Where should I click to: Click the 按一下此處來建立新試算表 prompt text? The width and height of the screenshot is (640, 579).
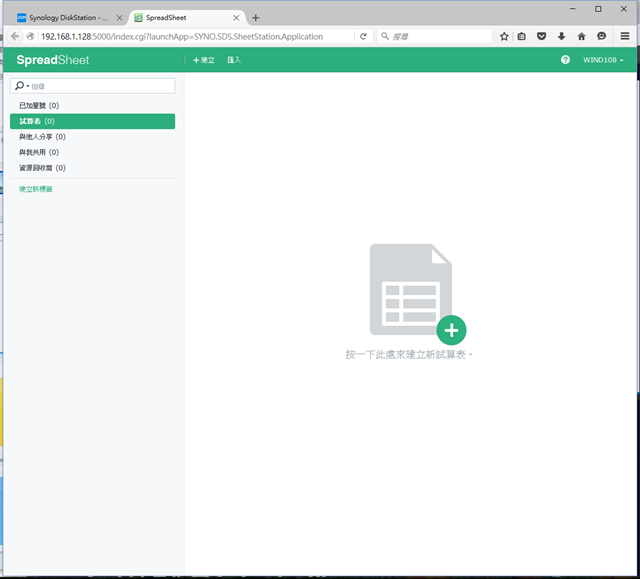[x=409, y=354]
